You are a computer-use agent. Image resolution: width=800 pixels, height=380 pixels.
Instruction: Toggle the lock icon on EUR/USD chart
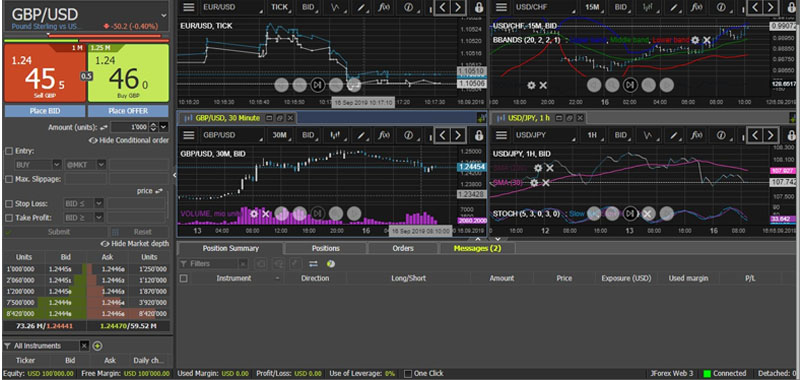coord(479,7)
